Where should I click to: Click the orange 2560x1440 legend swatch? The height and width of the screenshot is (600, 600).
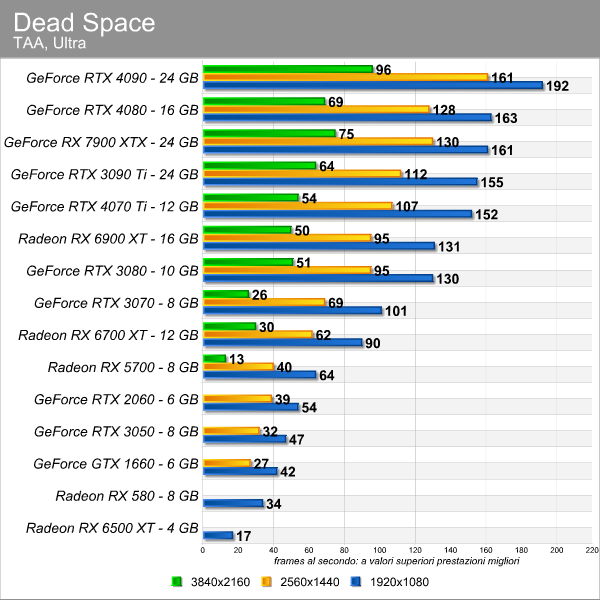click(266, 582)
